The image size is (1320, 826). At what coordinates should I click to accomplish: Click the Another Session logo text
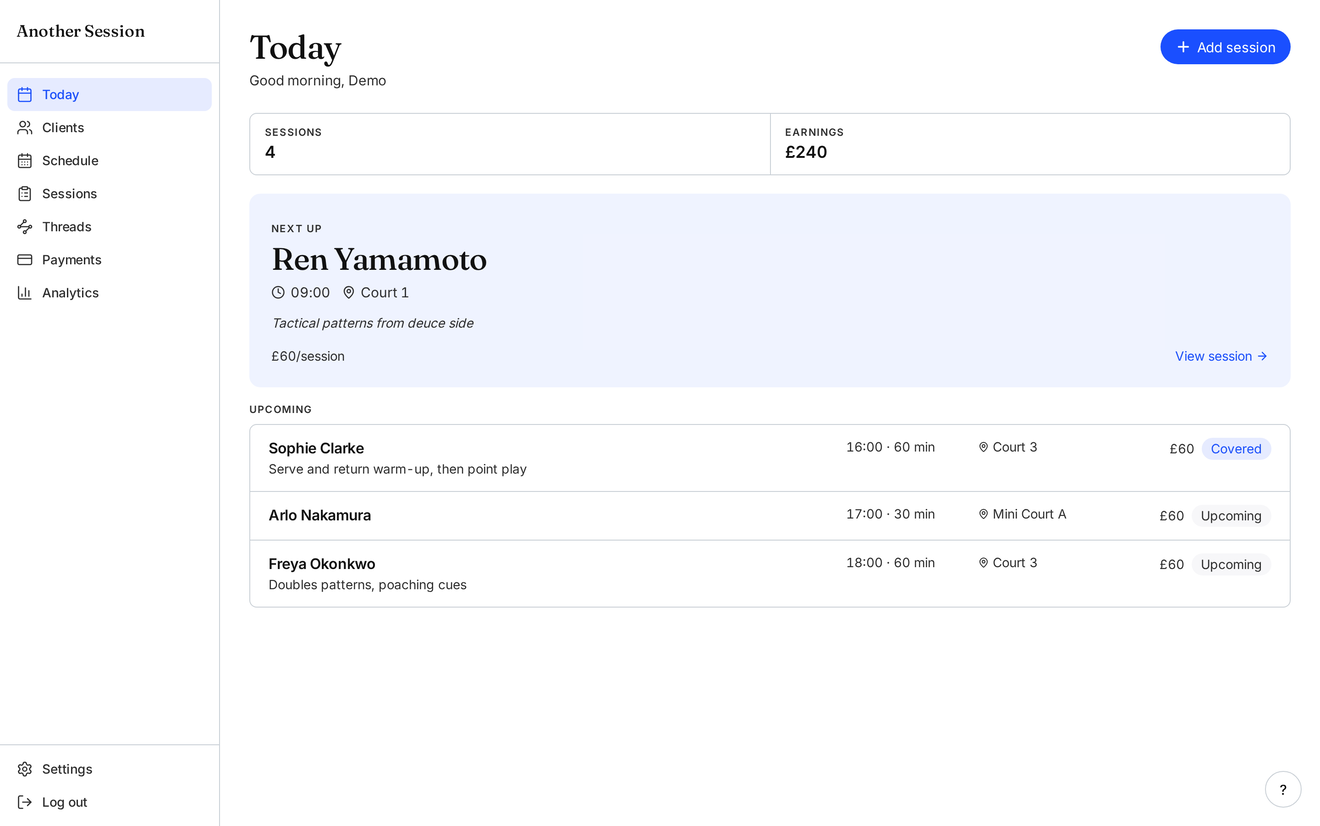pyautogui.click(x=81, y=31)
